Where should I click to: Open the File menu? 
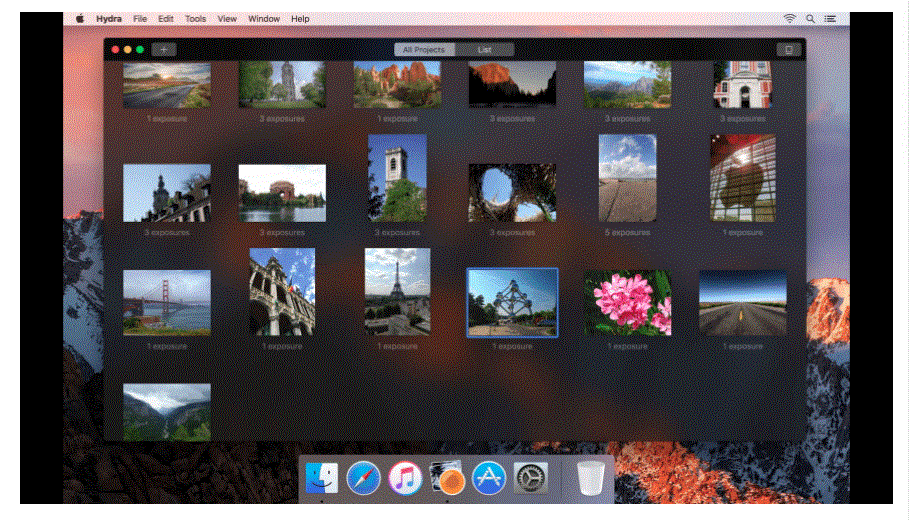click(140, 19)
